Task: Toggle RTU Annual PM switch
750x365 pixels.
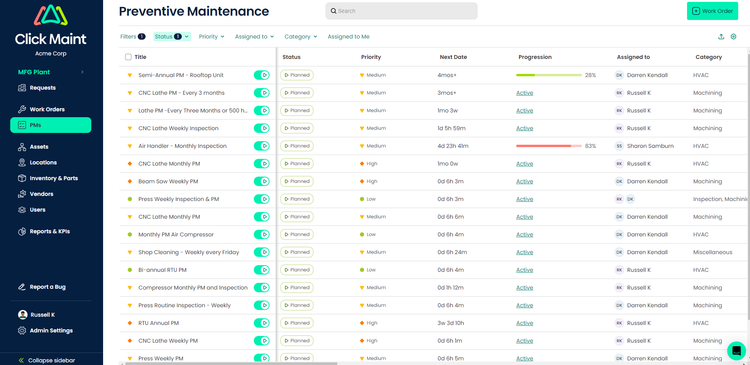Action: [x=262, y=323]
